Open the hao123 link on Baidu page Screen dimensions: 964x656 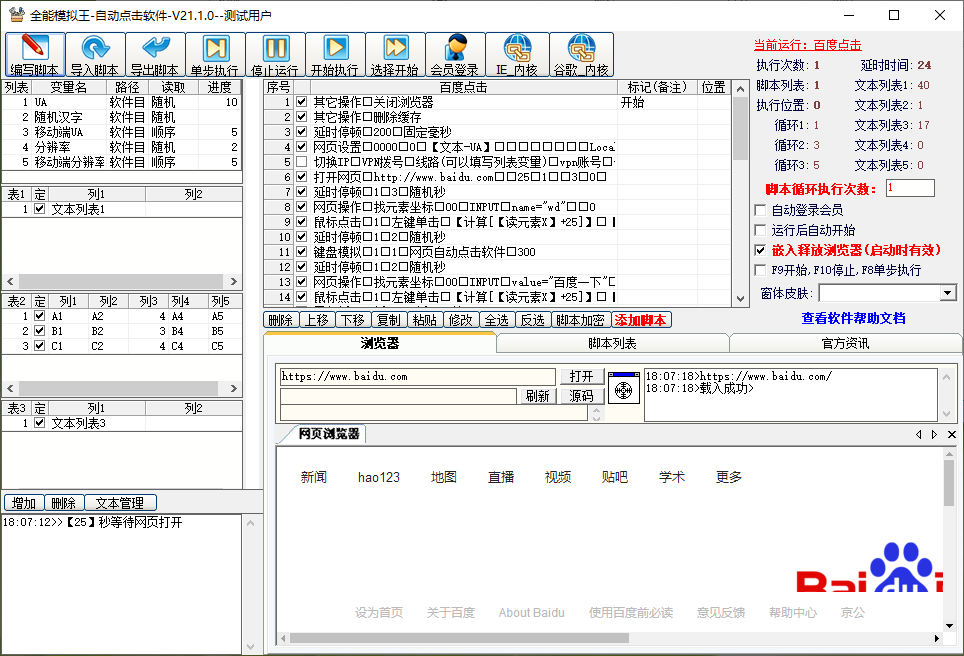click(379, 477)
